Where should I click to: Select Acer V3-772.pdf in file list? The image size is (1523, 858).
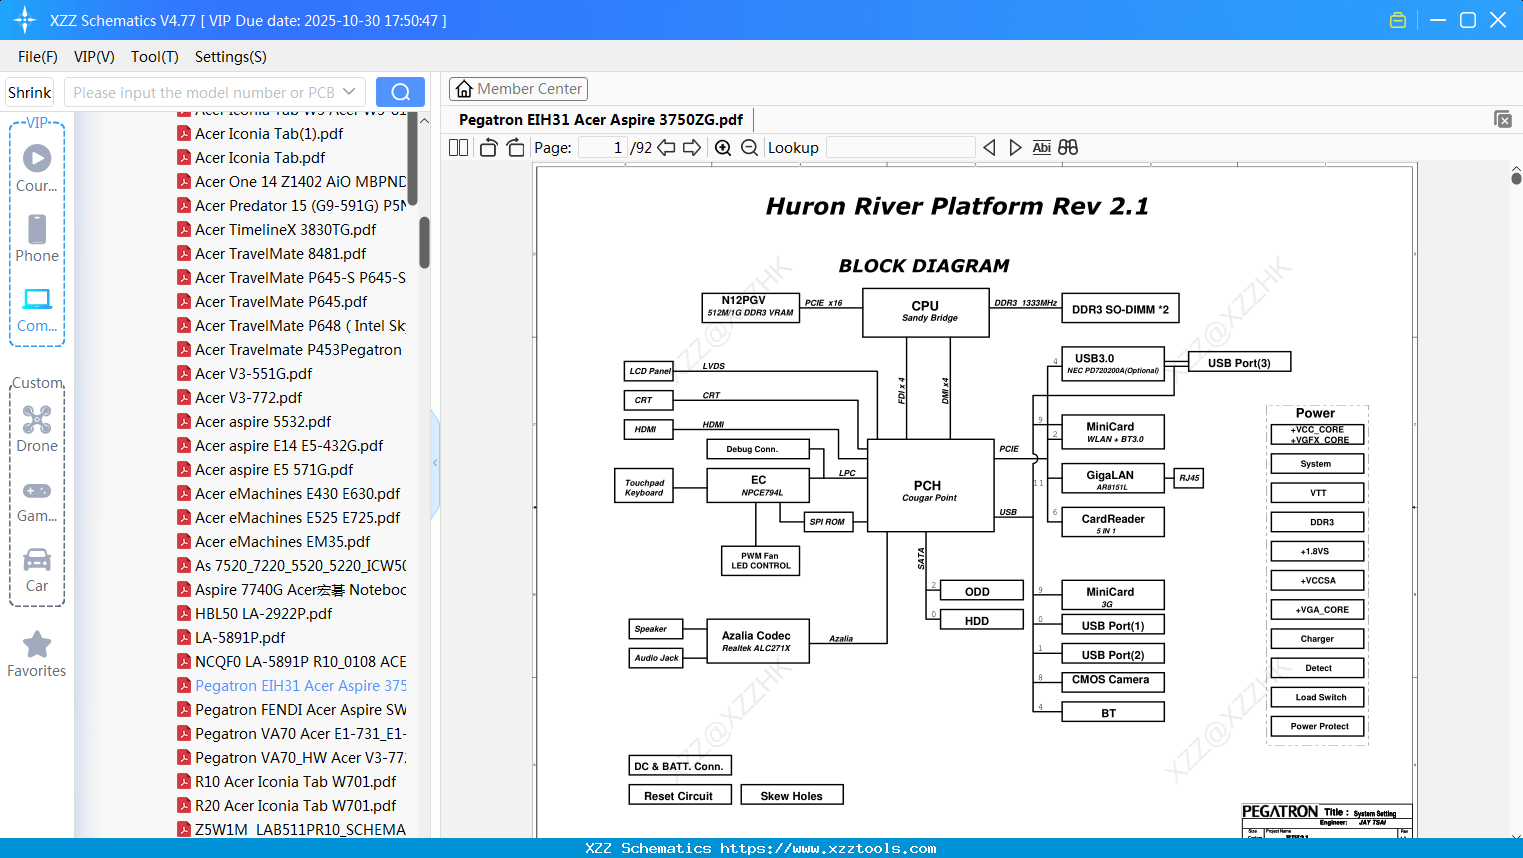pos(249,397)
